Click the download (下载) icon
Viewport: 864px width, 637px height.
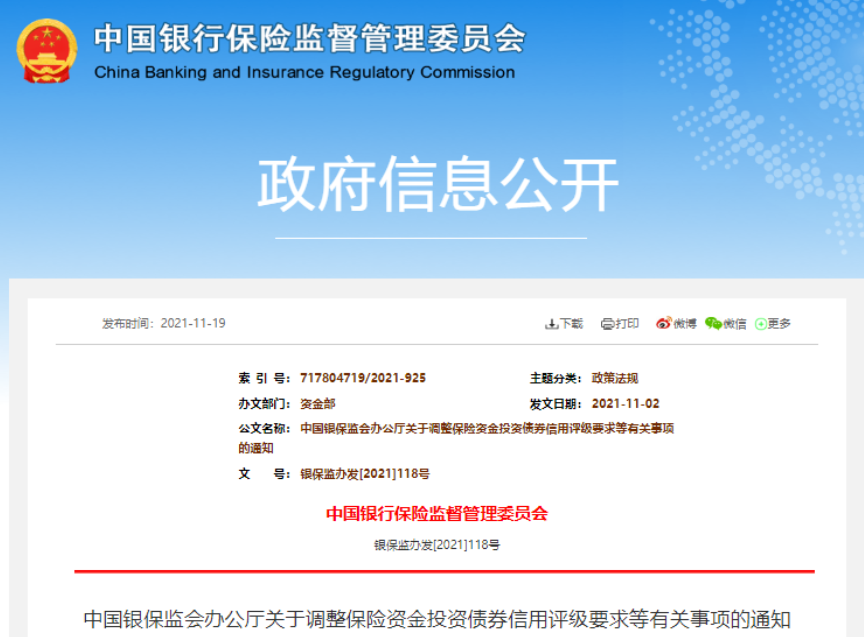pyautogui.click(x=552, y=324)
